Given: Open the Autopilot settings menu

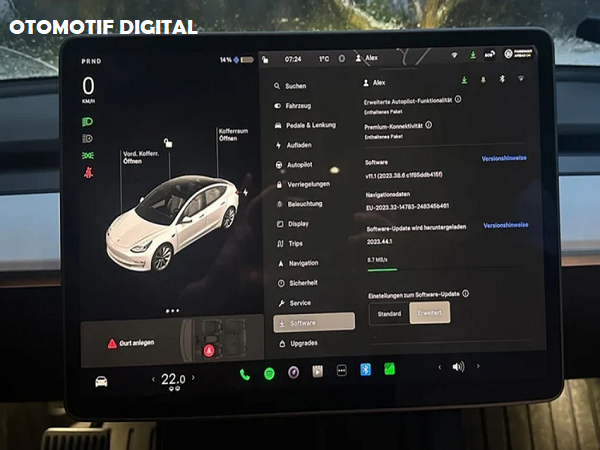Looking at the screenshot, I should click(x=299, y=164).
